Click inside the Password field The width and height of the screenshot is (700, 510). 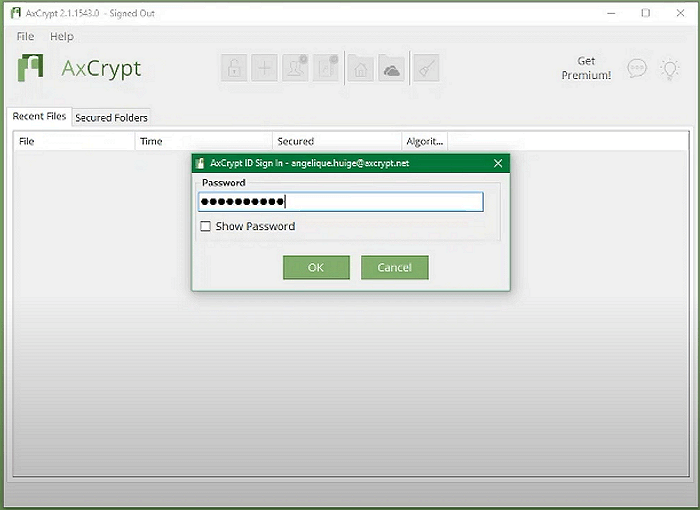pyautogui.click(x=340, y=202)
